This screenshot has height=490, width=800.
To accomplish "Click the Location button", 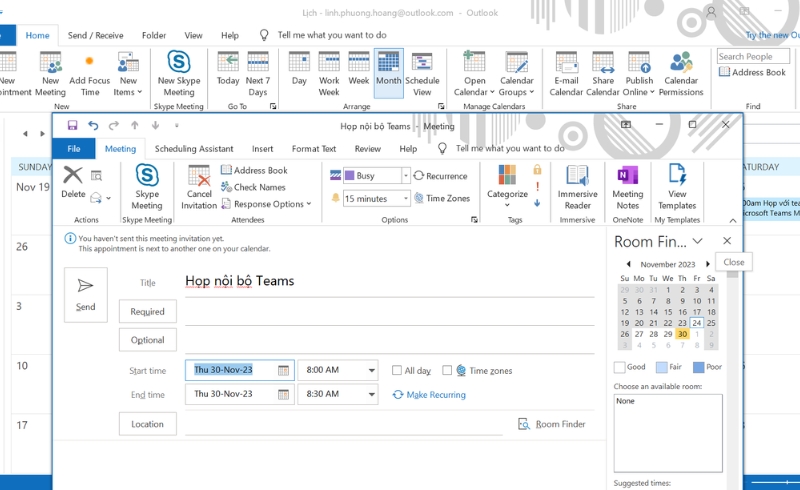I will point(147,424).
